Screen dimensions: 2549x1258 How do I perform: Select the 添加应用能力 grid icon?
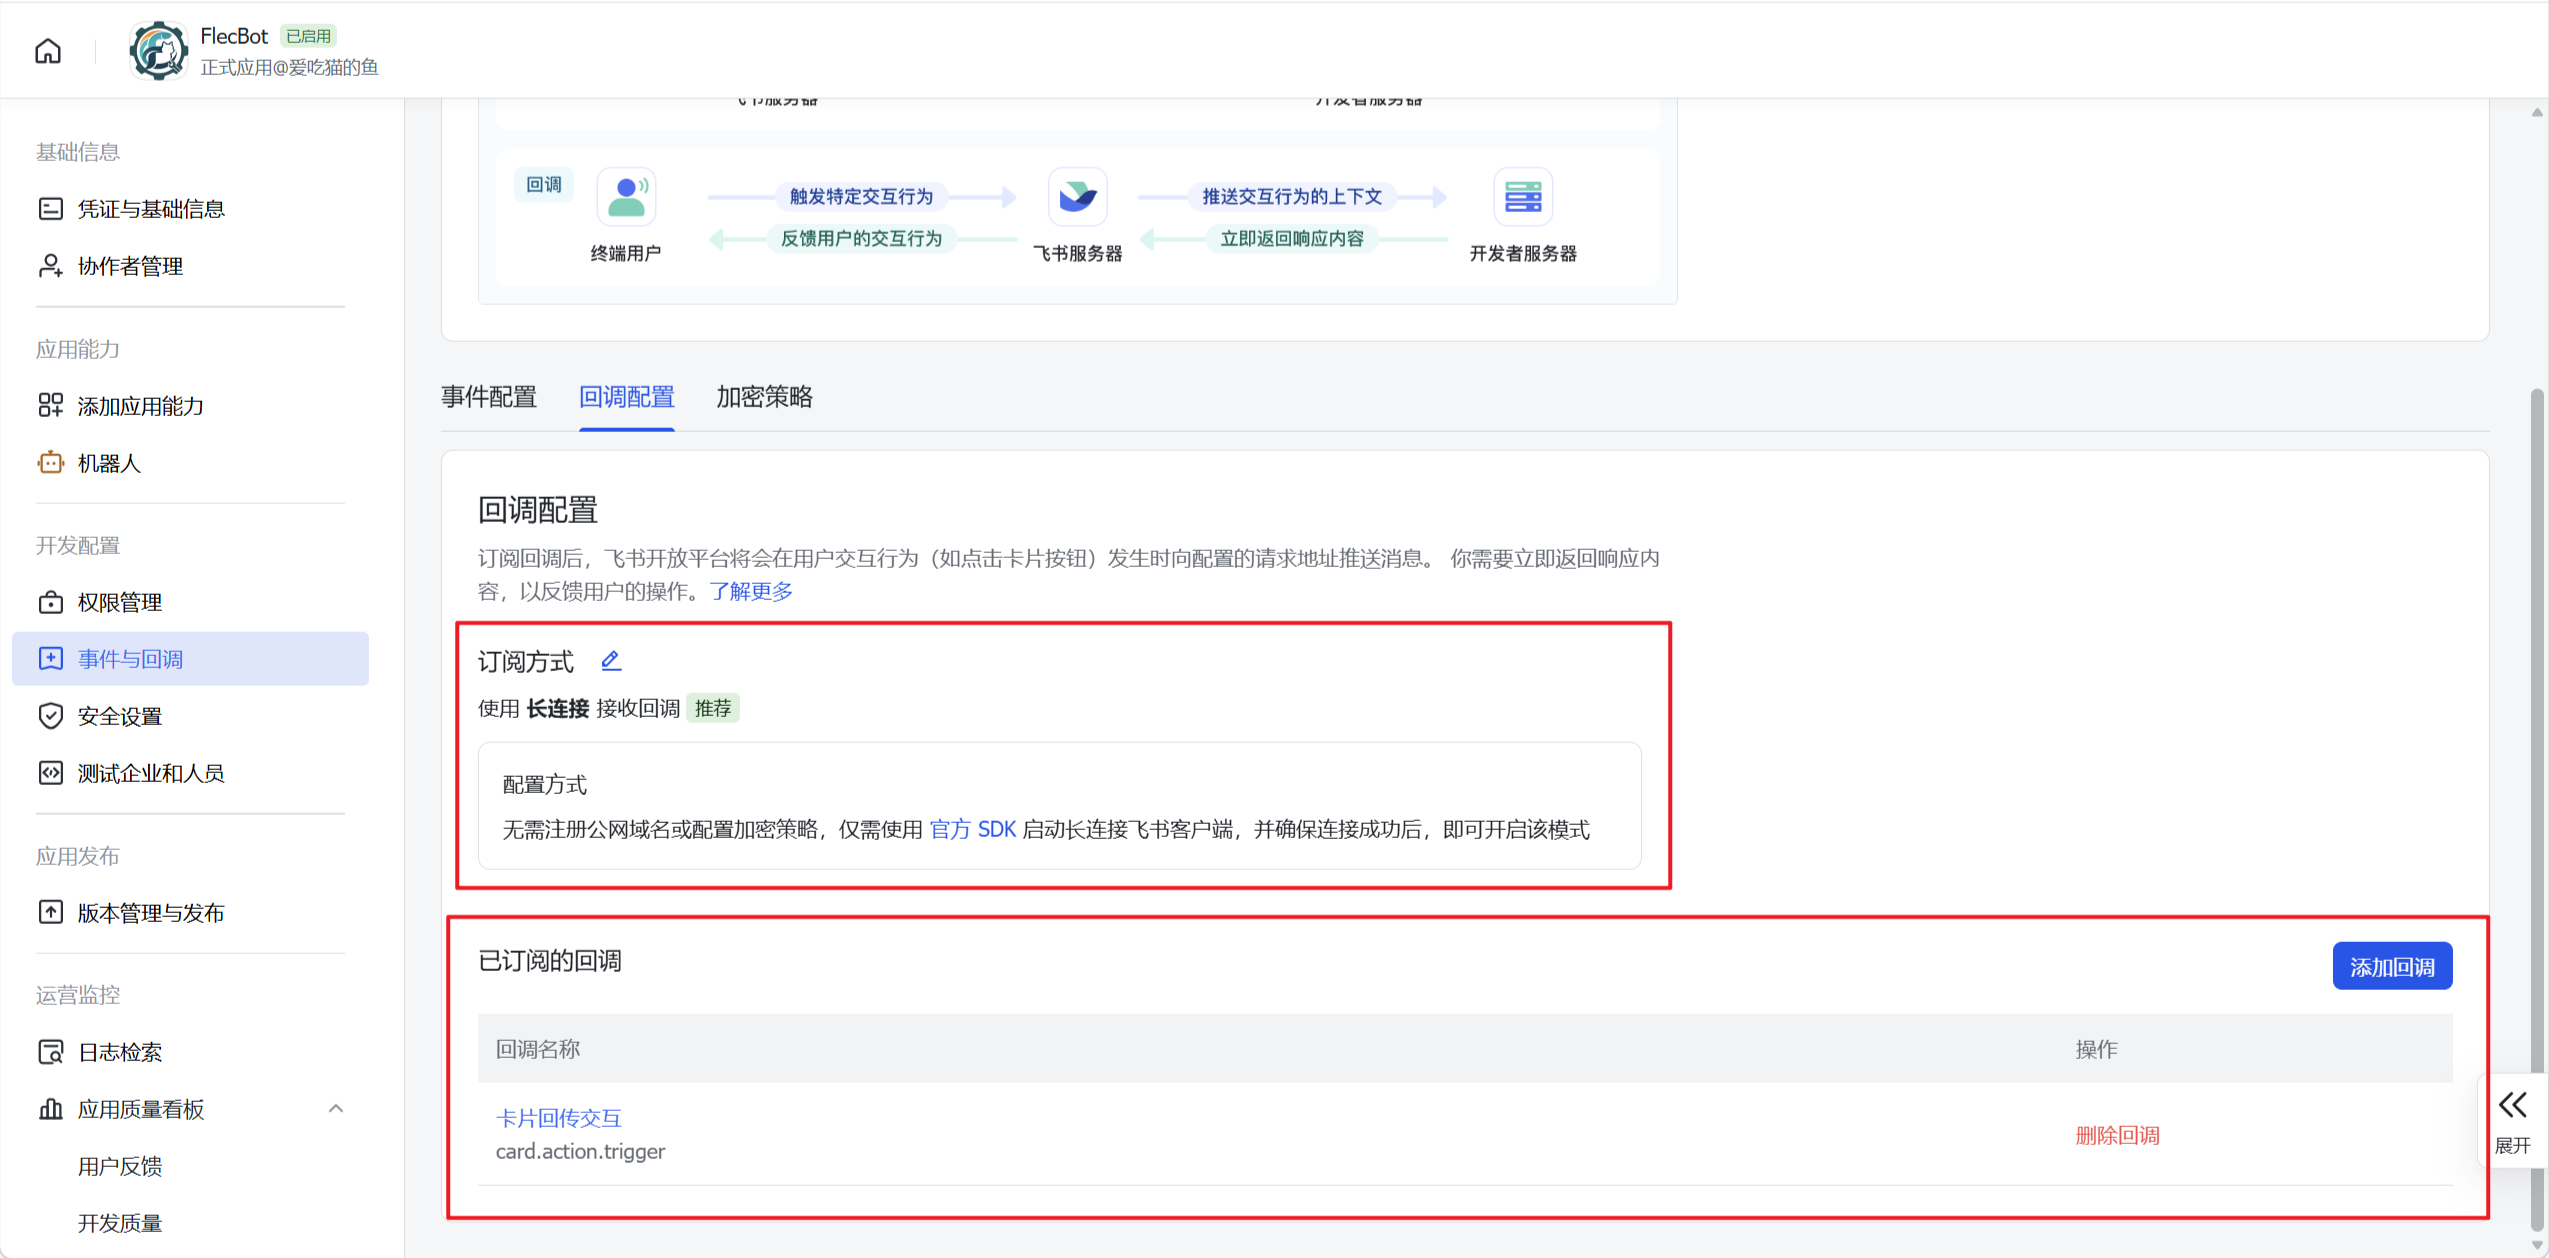[50, 405]
